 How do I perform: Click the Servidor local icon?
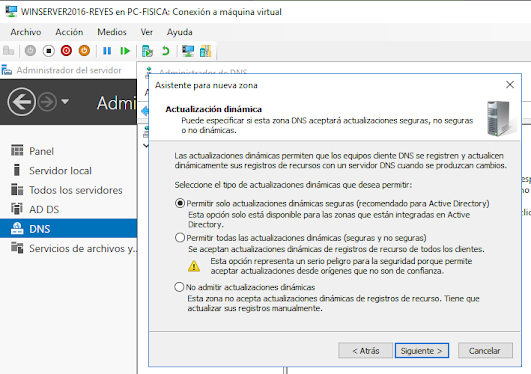tap(17, 170)
